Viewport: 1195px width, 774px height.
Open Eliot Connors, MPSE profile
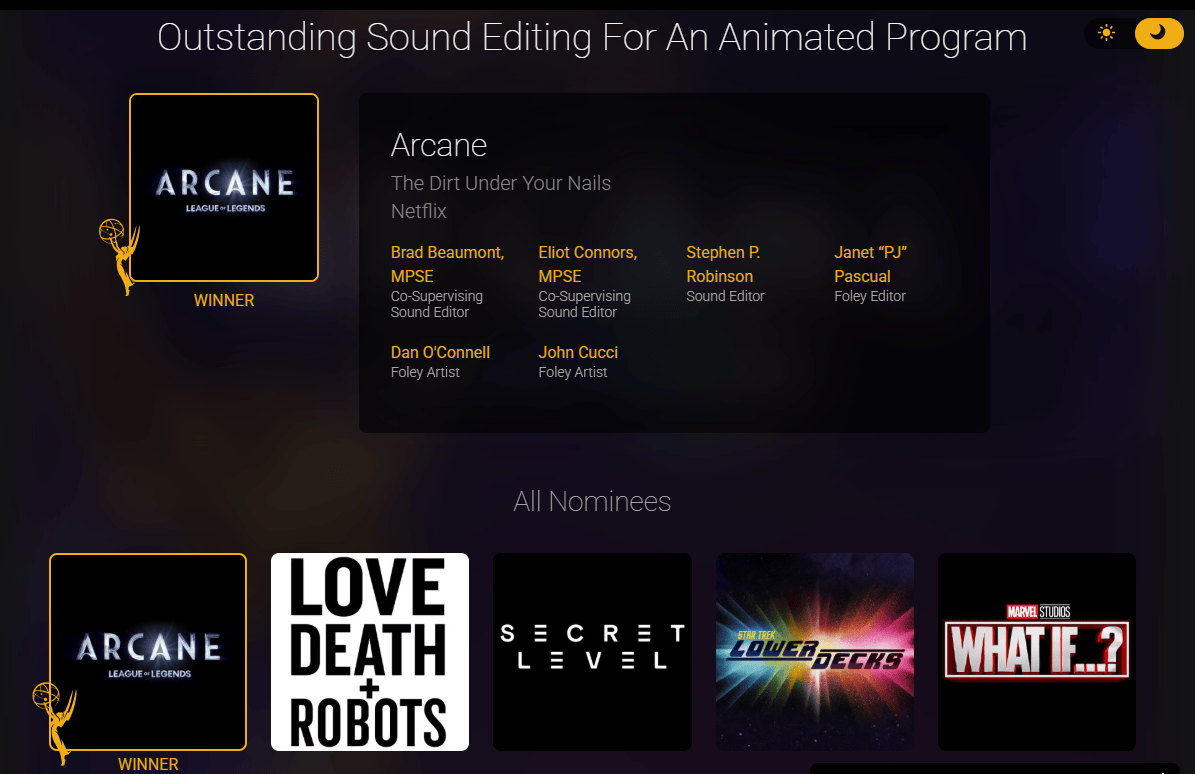click(x=588, y=264)
